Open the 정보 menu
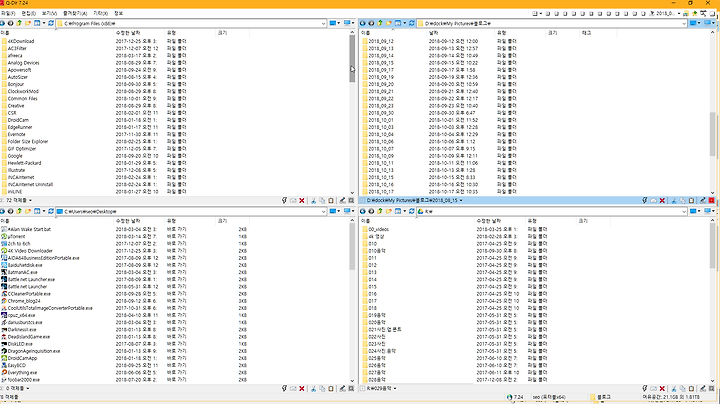720x404 pixels. (x=118, y=14)
